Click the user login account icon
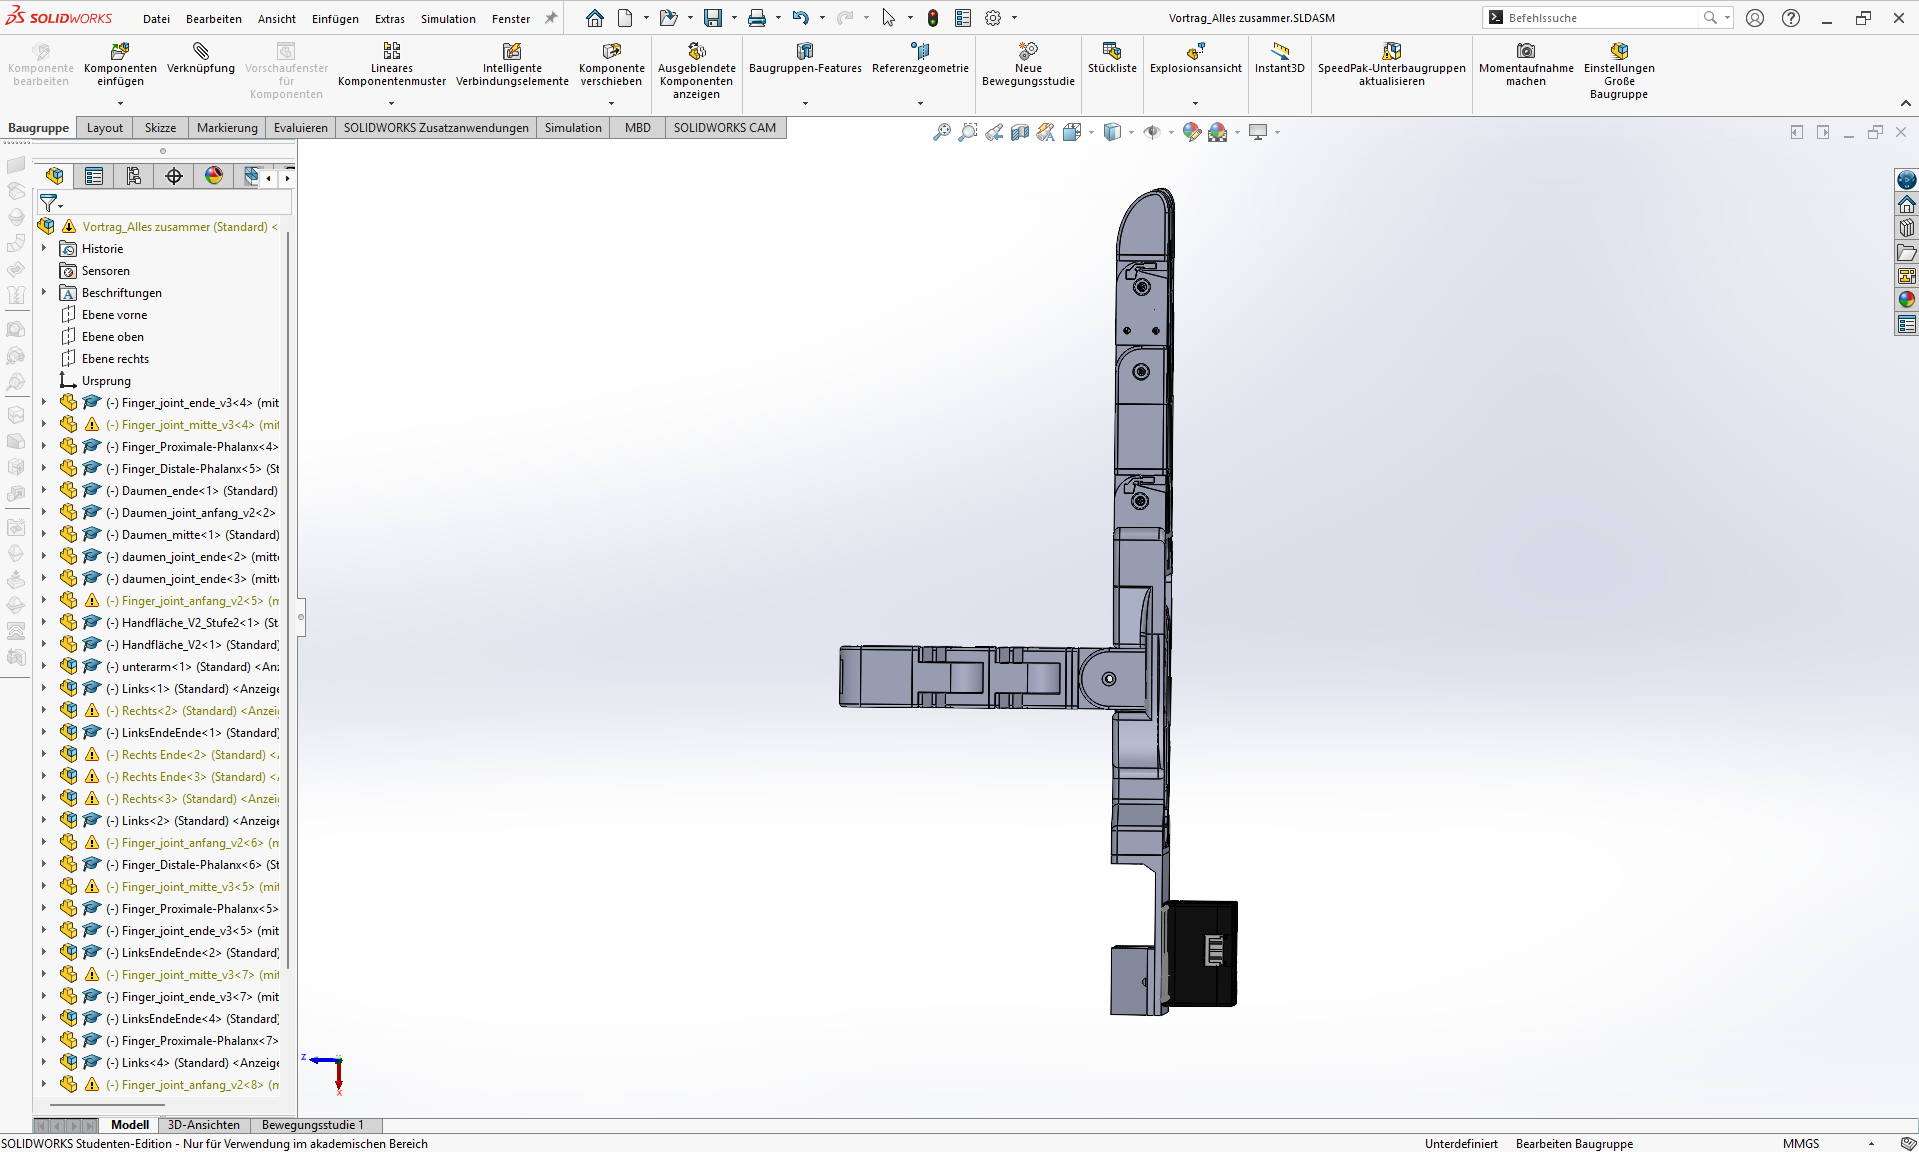The height and width of the screenshot is (1152, 1919). click(x=1755, y=18)
